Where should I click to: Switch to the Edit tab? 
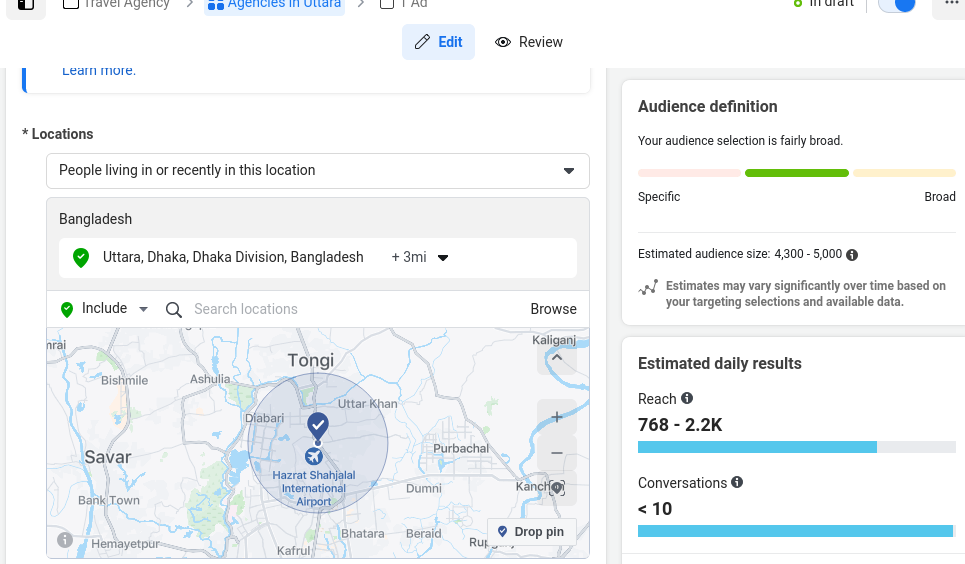[x=438, y=42]
